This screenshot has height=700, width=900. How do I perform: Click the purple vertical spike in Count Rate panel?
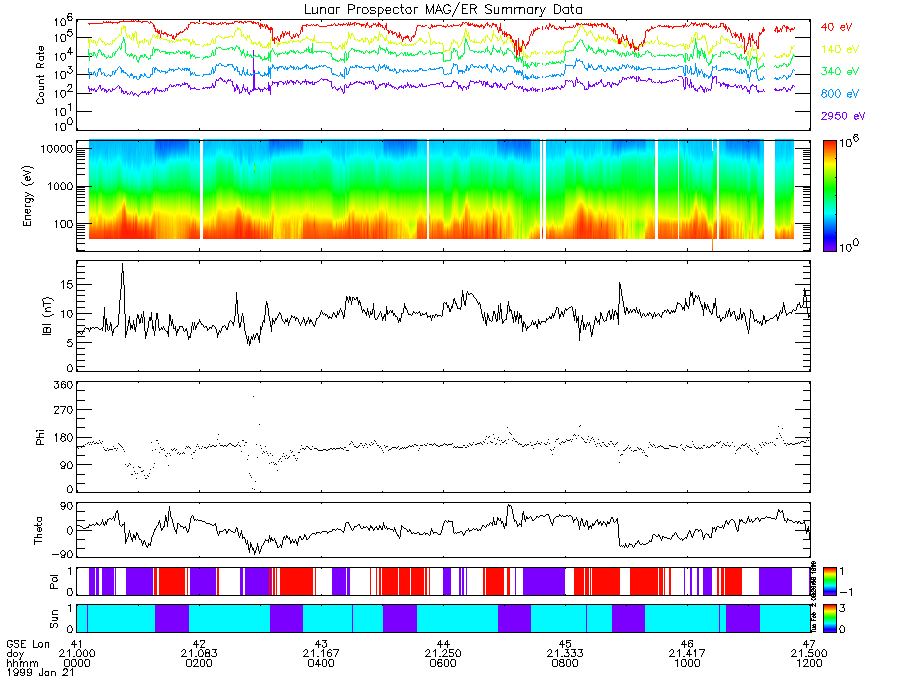[x=254, y=69]
